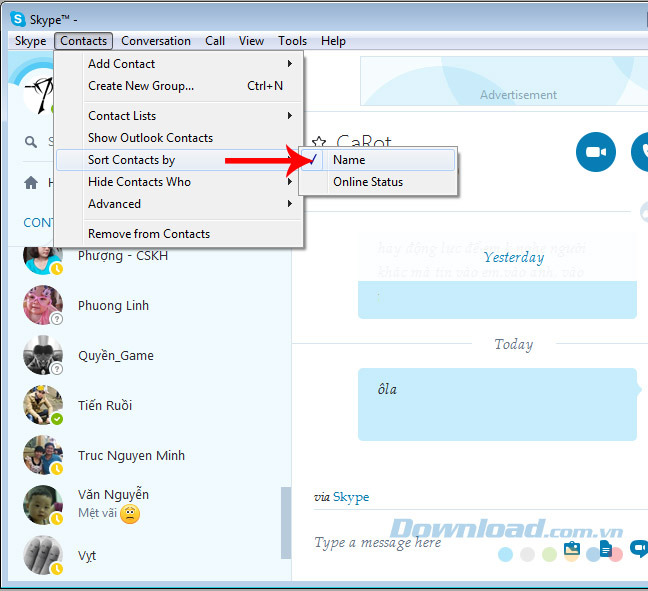Click the 'Mệt vãi' mood text
Screen dimensions: 648x591
click(x=98, y=513)
